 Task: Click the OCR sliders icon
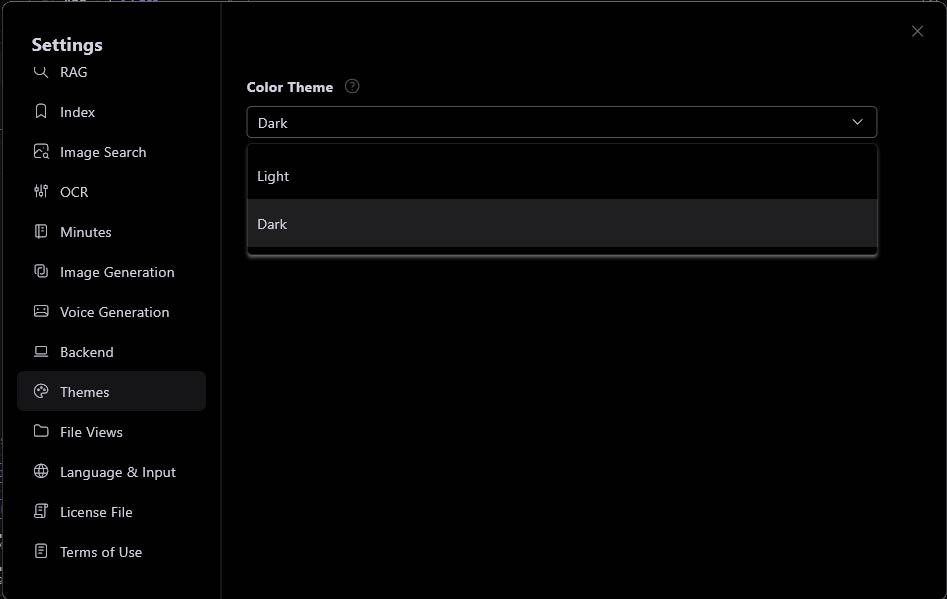pos(40,191)
